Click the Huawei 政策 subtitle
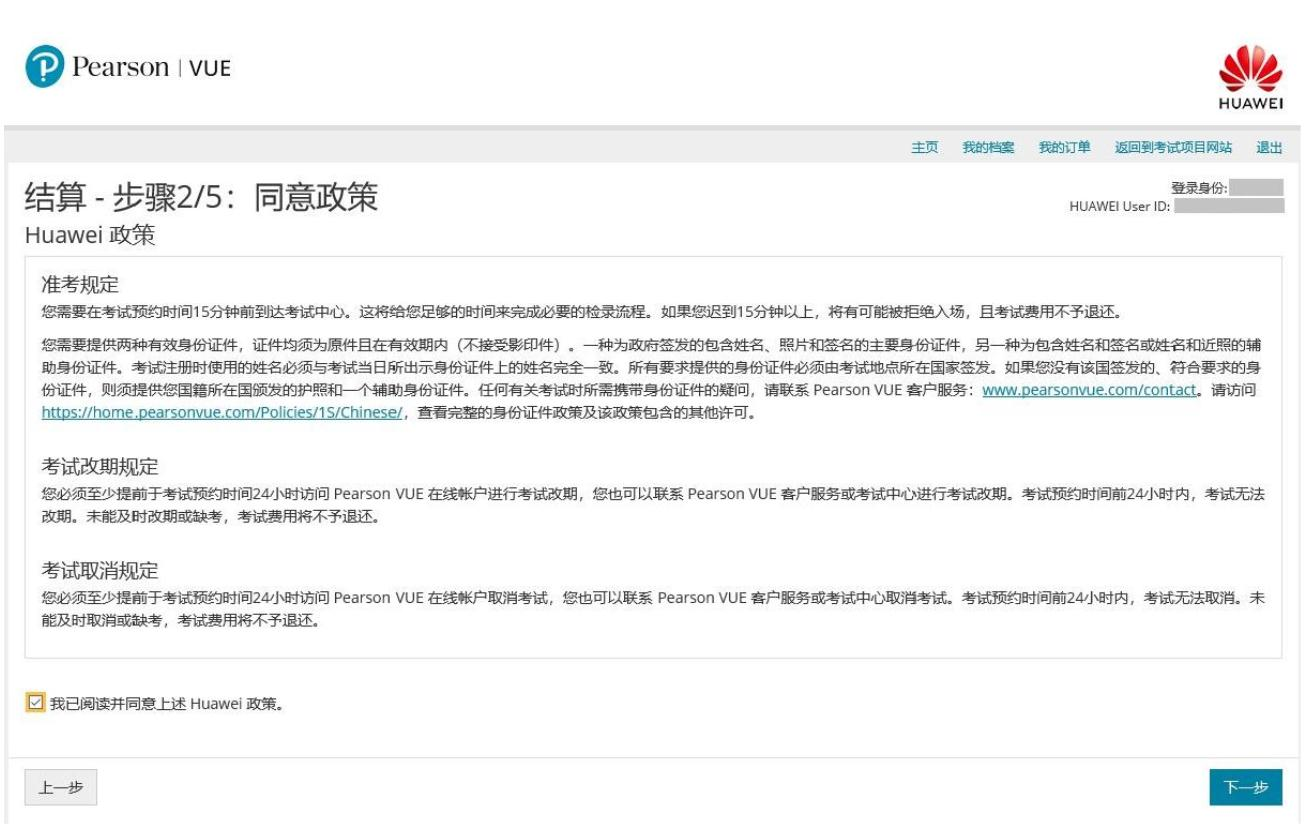Image resolution: width=1304 pixels, height=827 pixels. [90, 236]
